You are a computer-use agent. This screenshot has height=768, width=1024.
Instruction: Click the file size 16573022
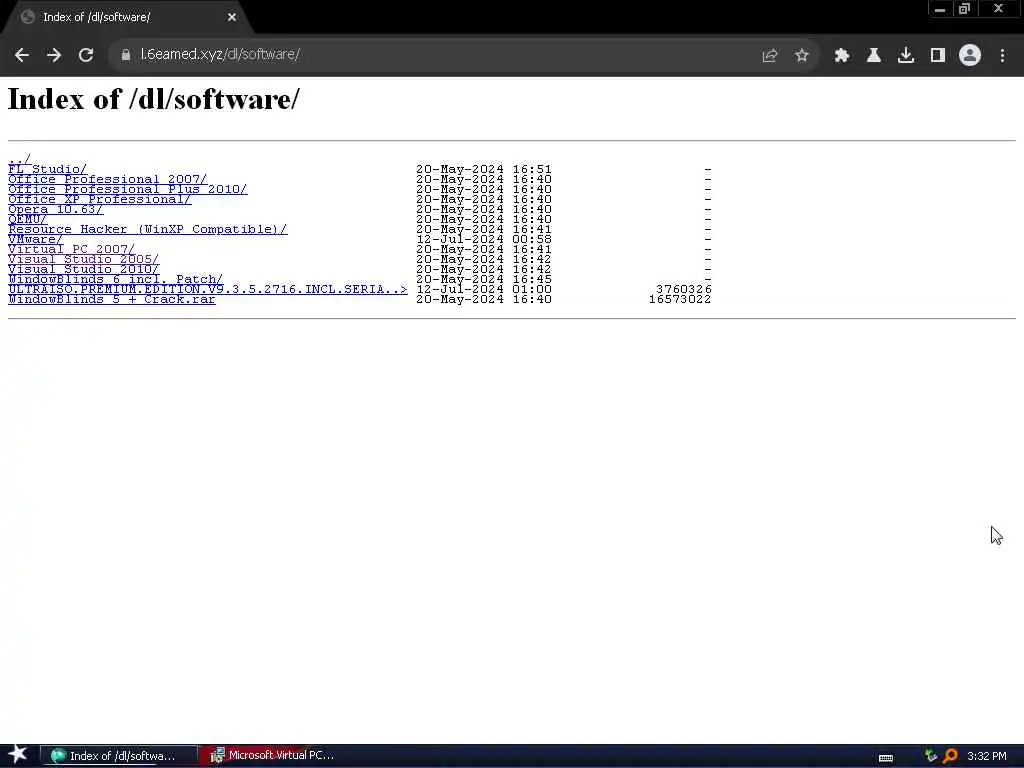(680, 299)
